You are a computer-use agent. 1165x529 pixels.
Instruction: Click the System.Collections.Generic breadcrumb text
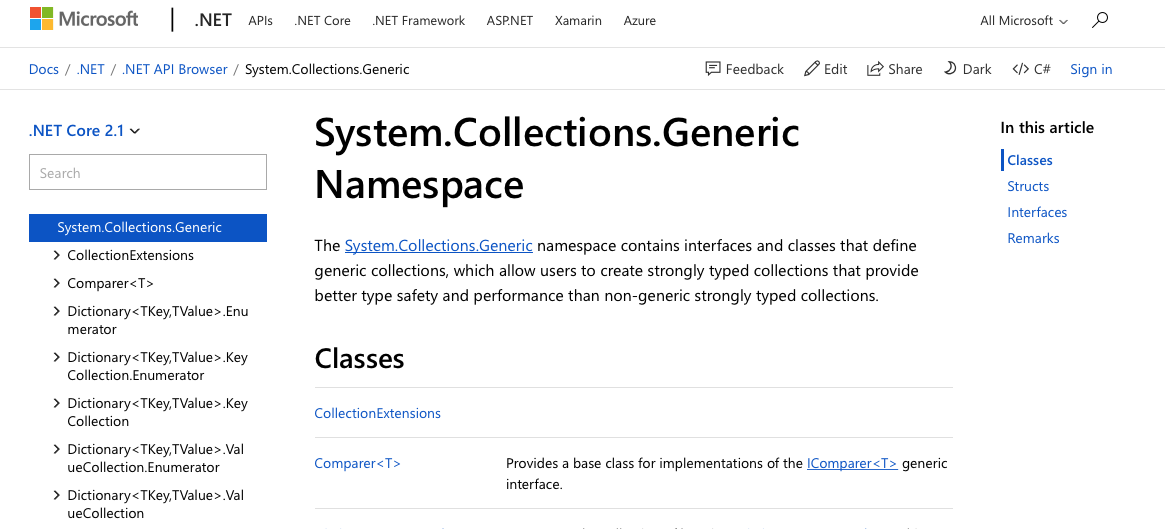click(327, 69)
